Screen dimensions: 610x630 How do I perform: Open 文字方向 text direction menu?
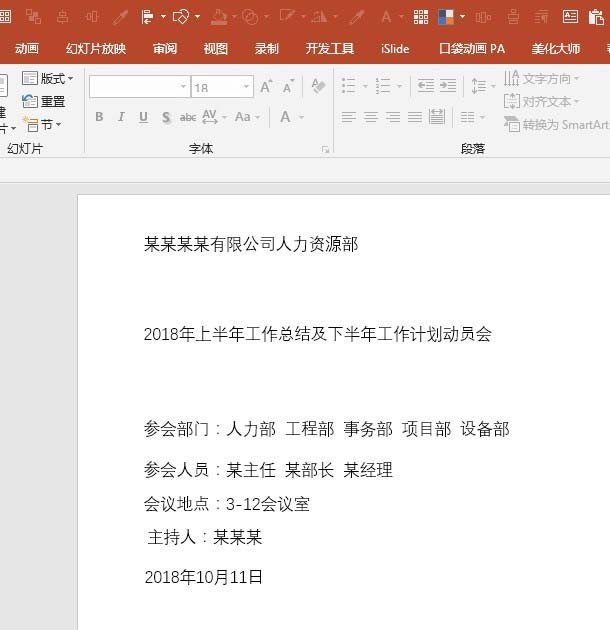541,78
